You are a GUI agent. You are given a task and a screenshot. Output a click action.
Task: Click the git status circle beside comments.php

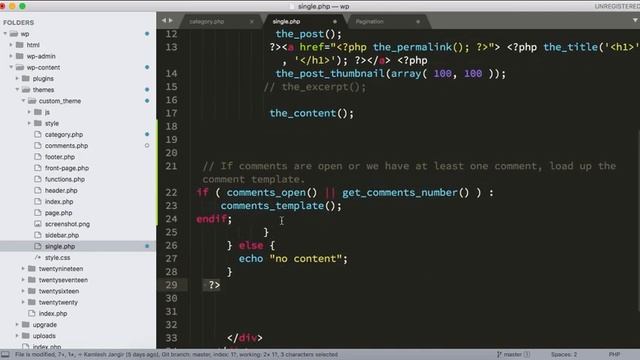tap(147, 145)
